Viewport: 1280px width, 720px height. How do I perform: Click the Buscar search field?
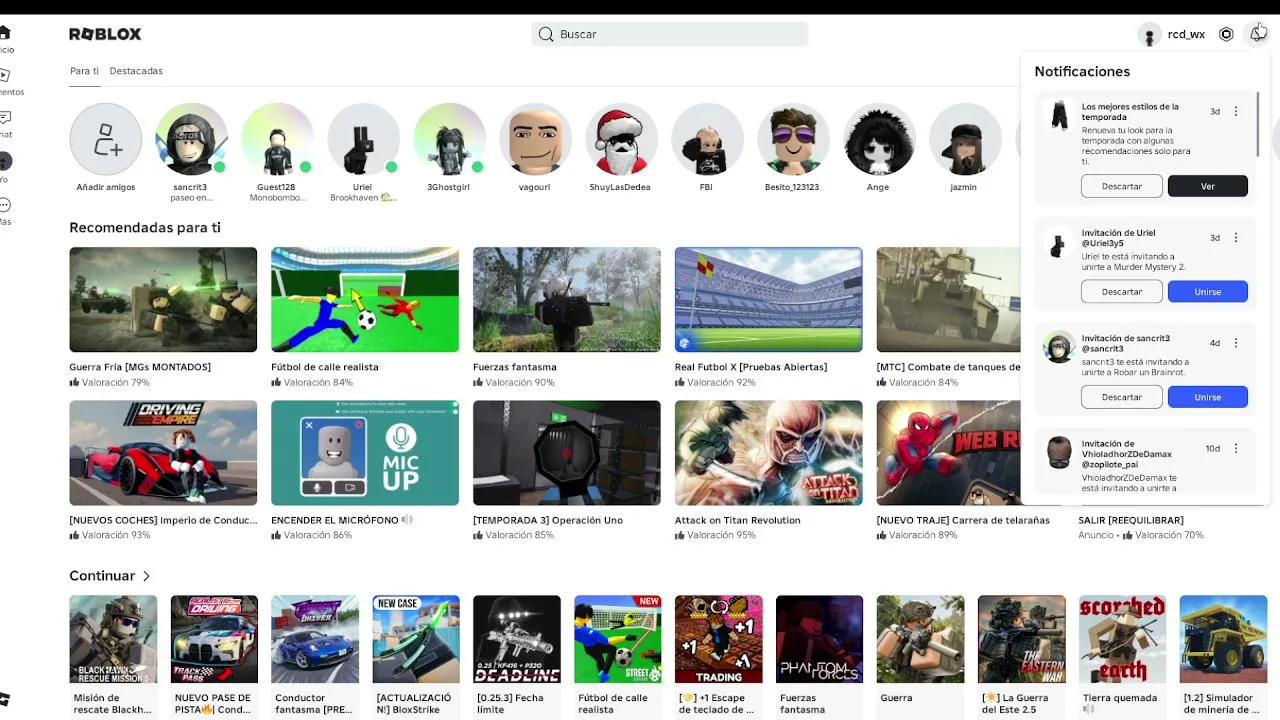coord(670,34)
